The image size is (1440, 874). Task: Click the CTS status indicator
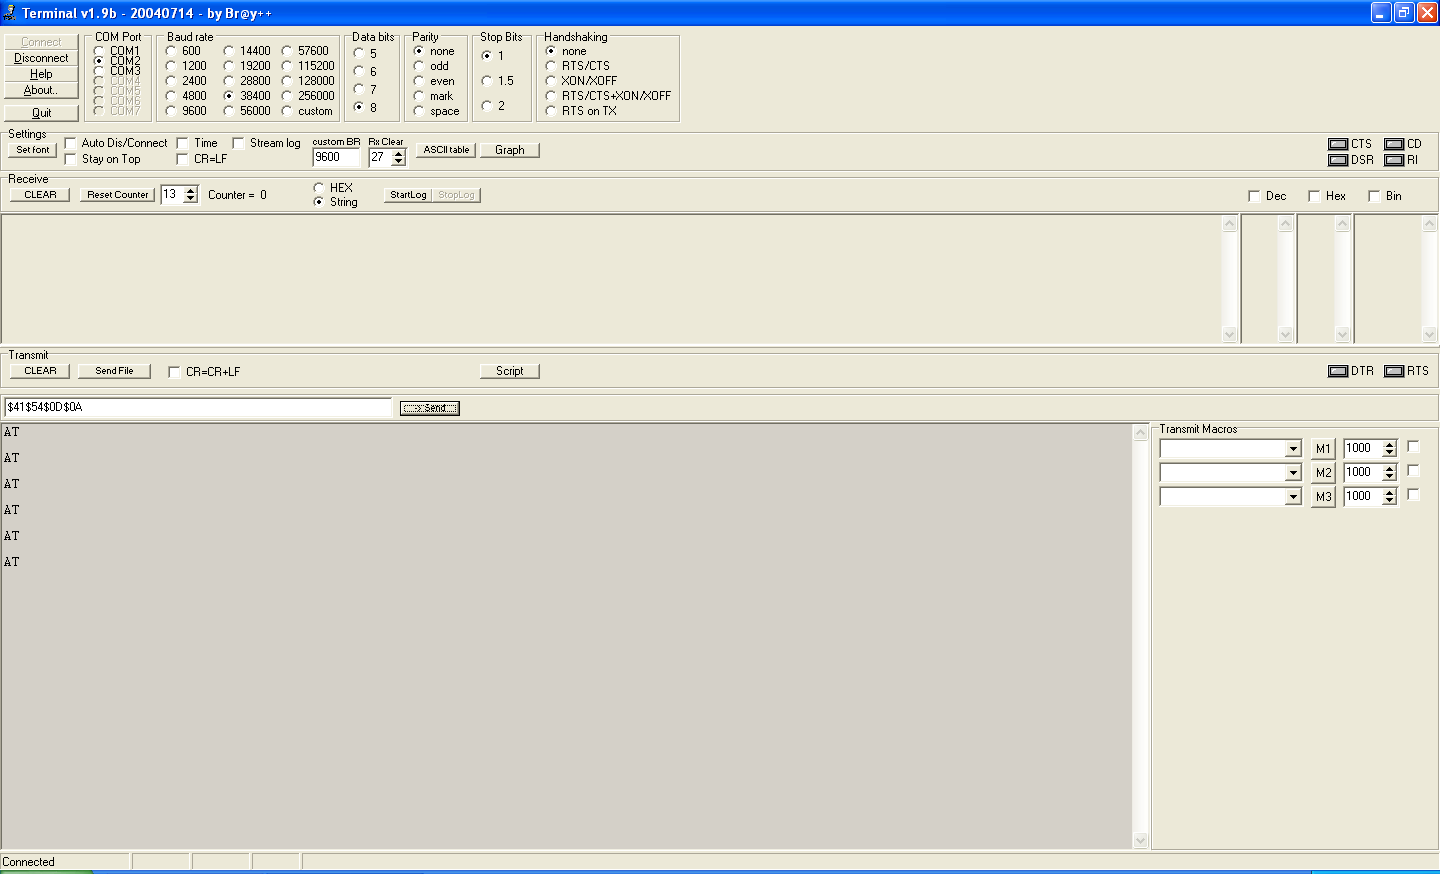(x=1338, y=144)
